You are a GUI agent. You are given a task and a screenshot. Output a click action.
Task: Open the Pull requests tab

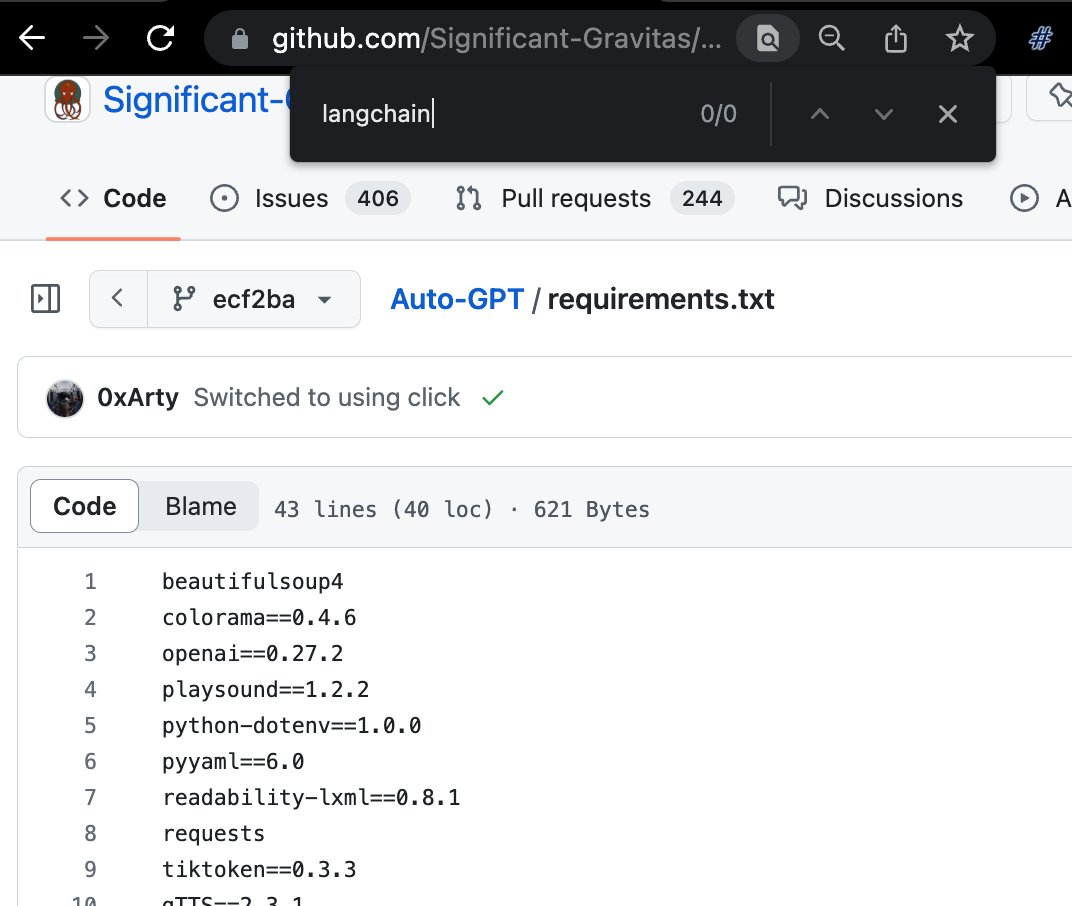pos(594,198)
